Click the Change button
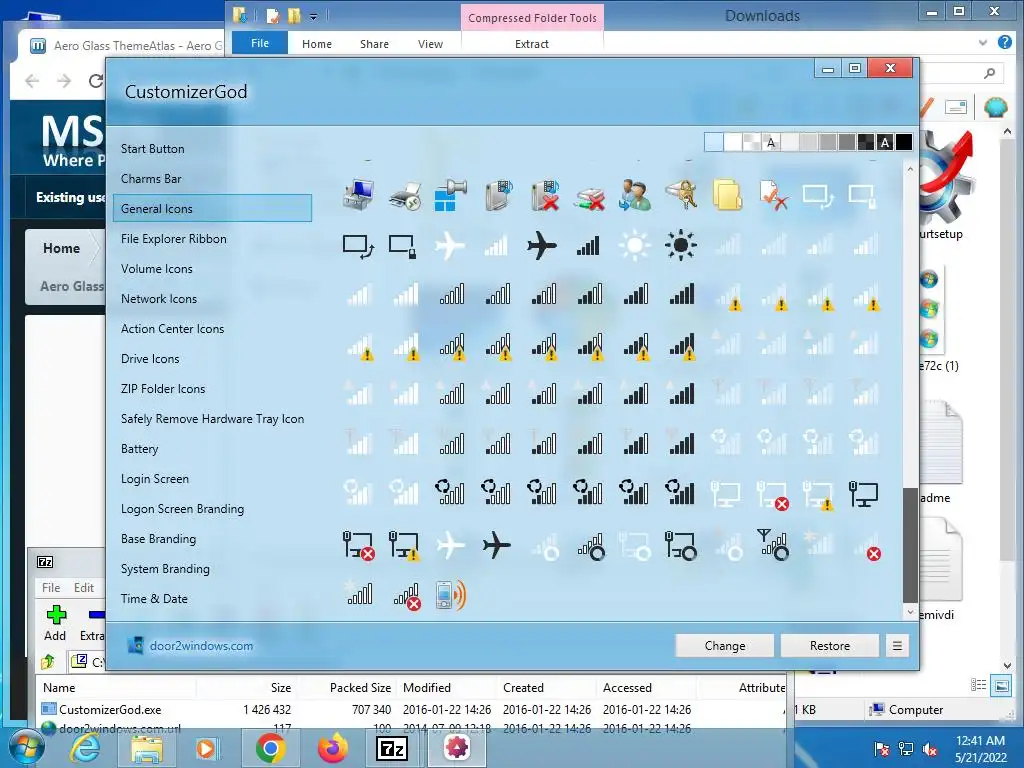Screen dimensions: 1024x768 (725, 646)
